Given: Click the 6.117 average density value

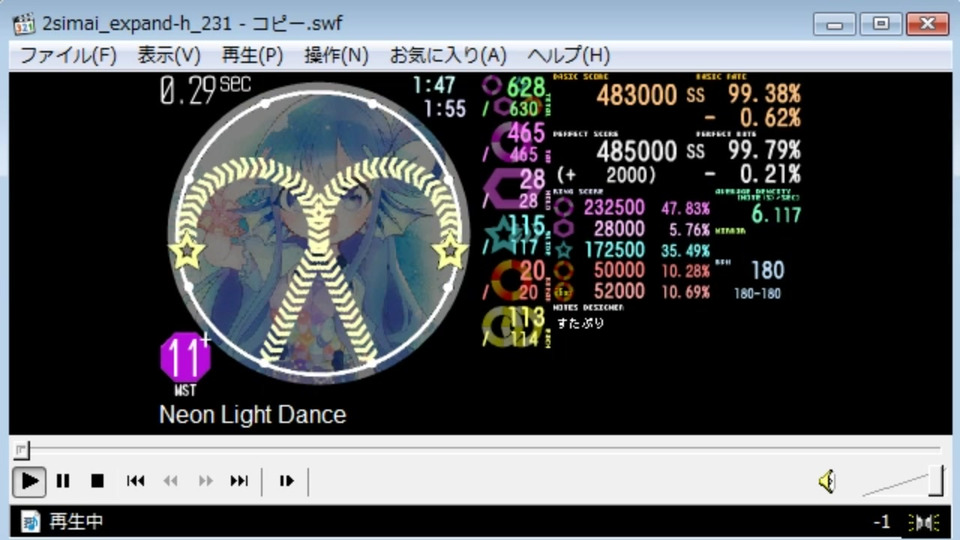Looking at the screenshot, I should 776,215.
